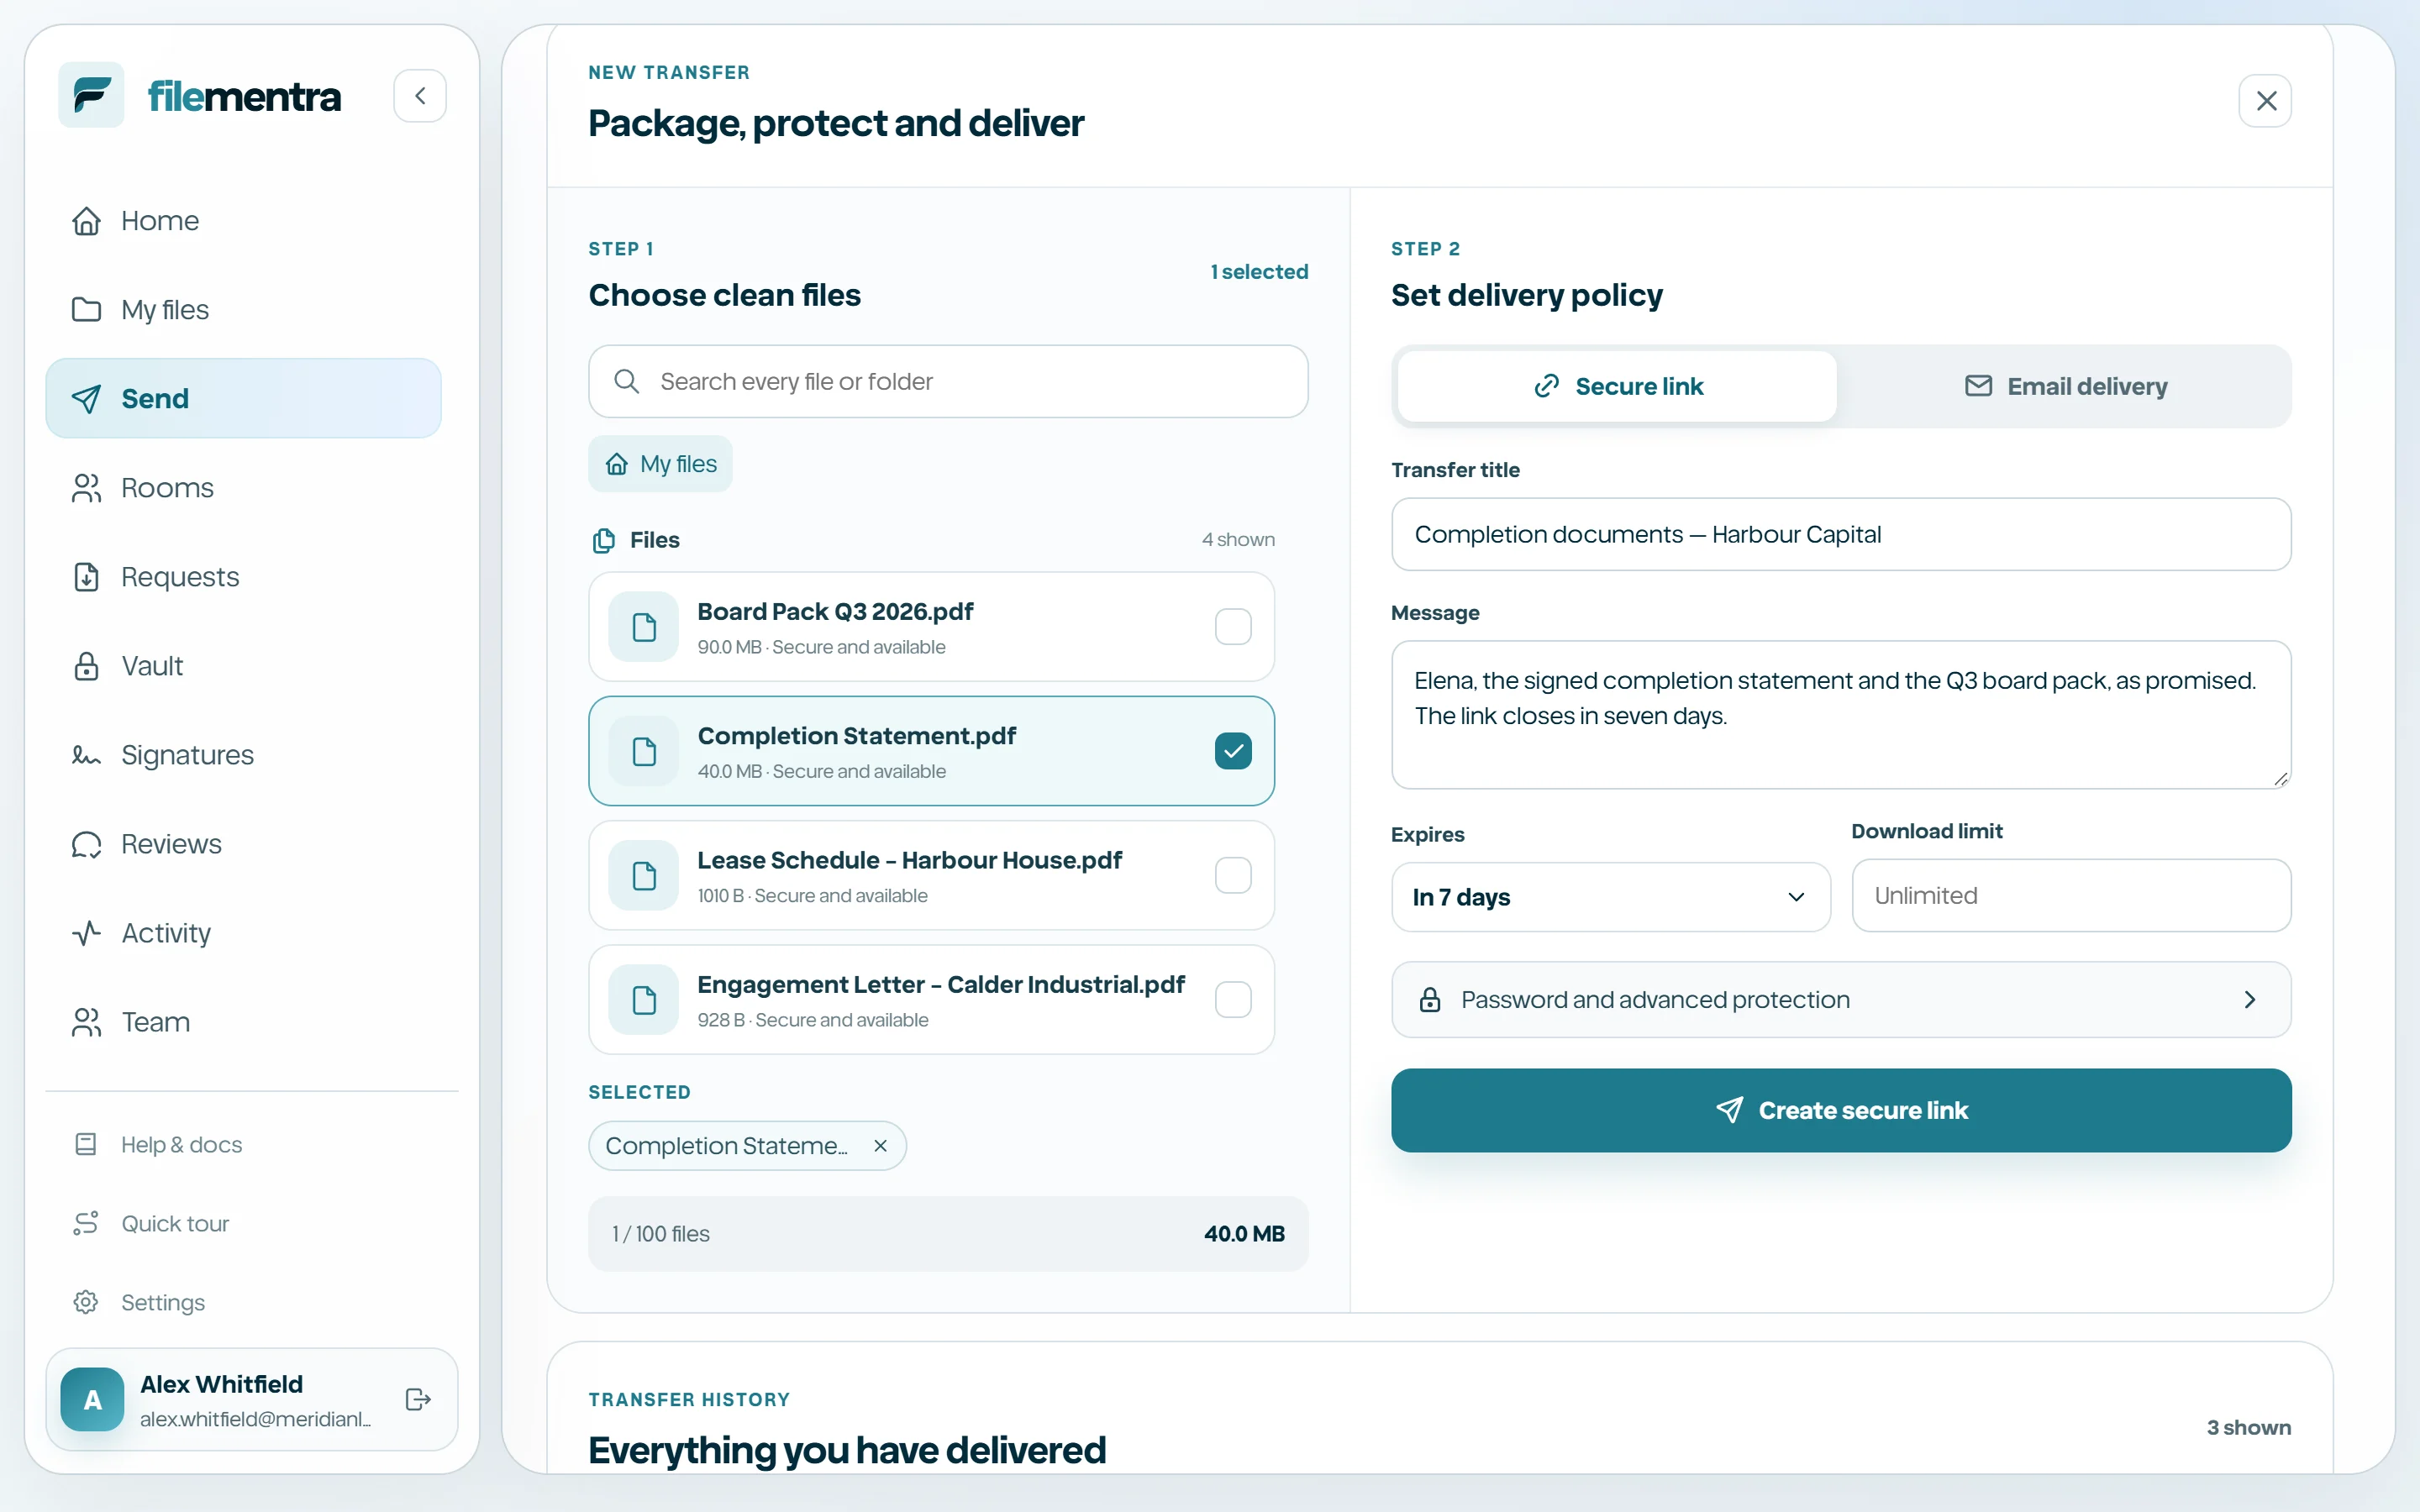Click the My files breadcrumb chip
2420x1512 pixels.
coord(660,464)
